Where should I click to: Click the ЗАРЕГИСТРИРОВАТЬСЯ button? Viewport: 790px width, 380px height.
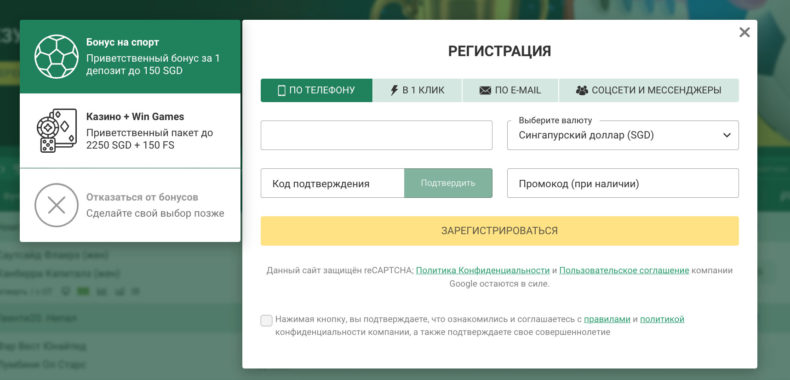(x=500, y=231)
